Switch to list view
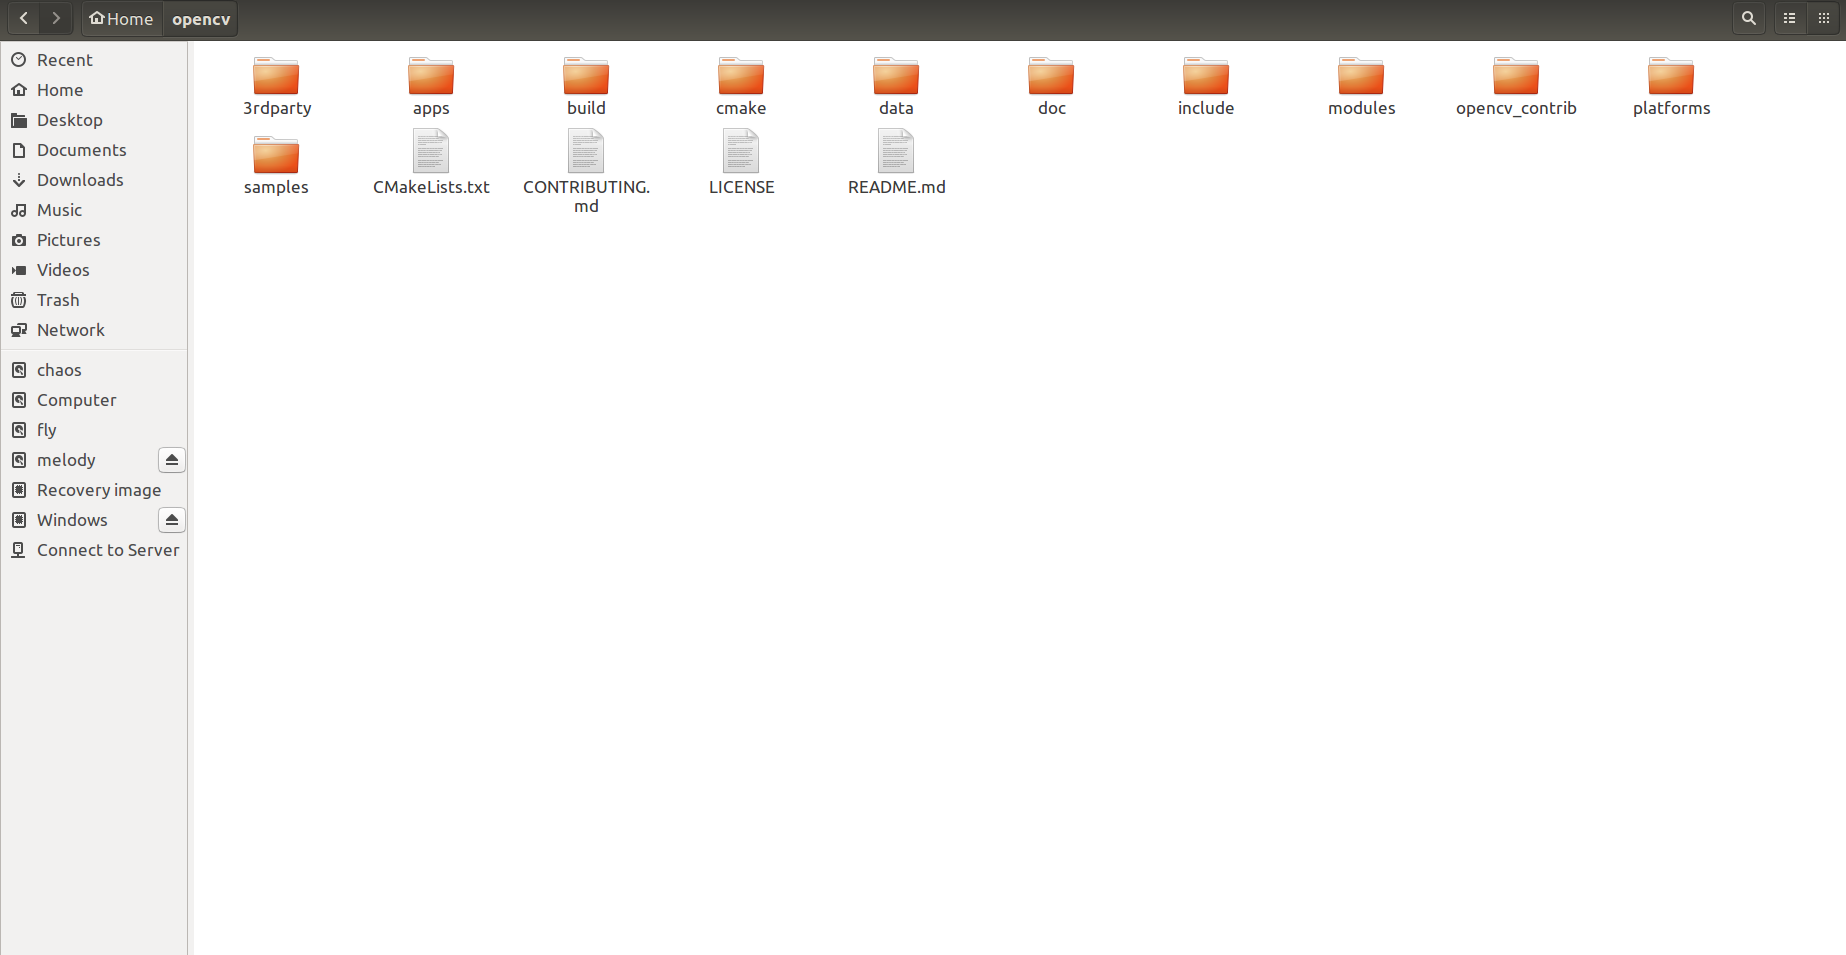 pyautogui.click(x=1790, y=18)
